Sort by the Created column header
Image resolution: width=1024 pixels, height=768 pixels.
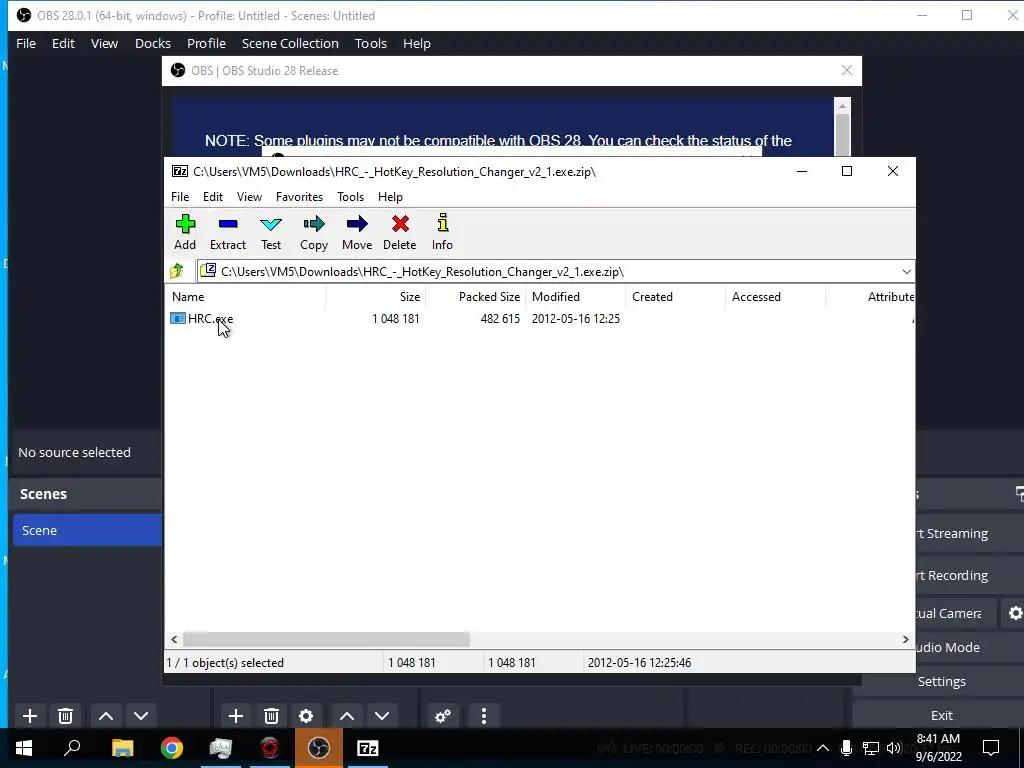[676, 296]
